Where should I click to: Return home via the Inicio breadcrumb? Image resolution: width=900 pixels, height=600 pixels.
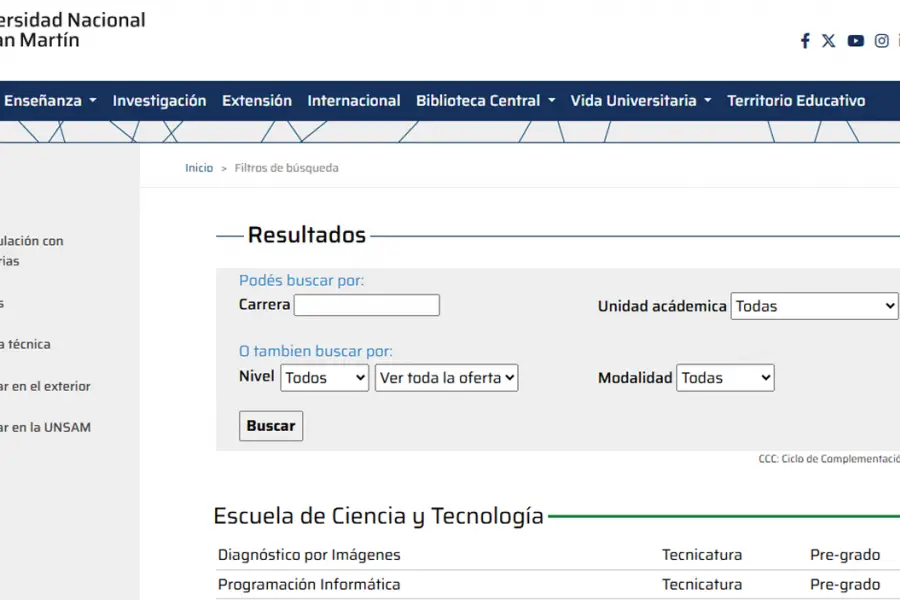(x=198, y=168)
